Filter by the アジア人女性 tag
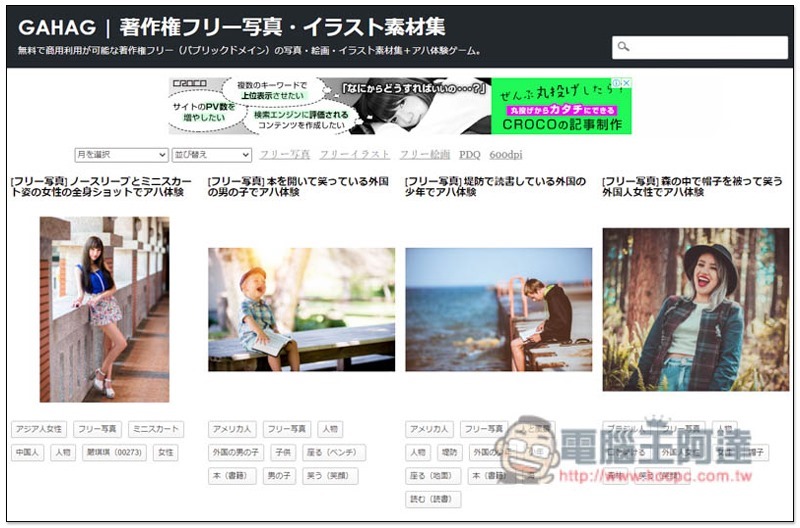 (39, 429)
